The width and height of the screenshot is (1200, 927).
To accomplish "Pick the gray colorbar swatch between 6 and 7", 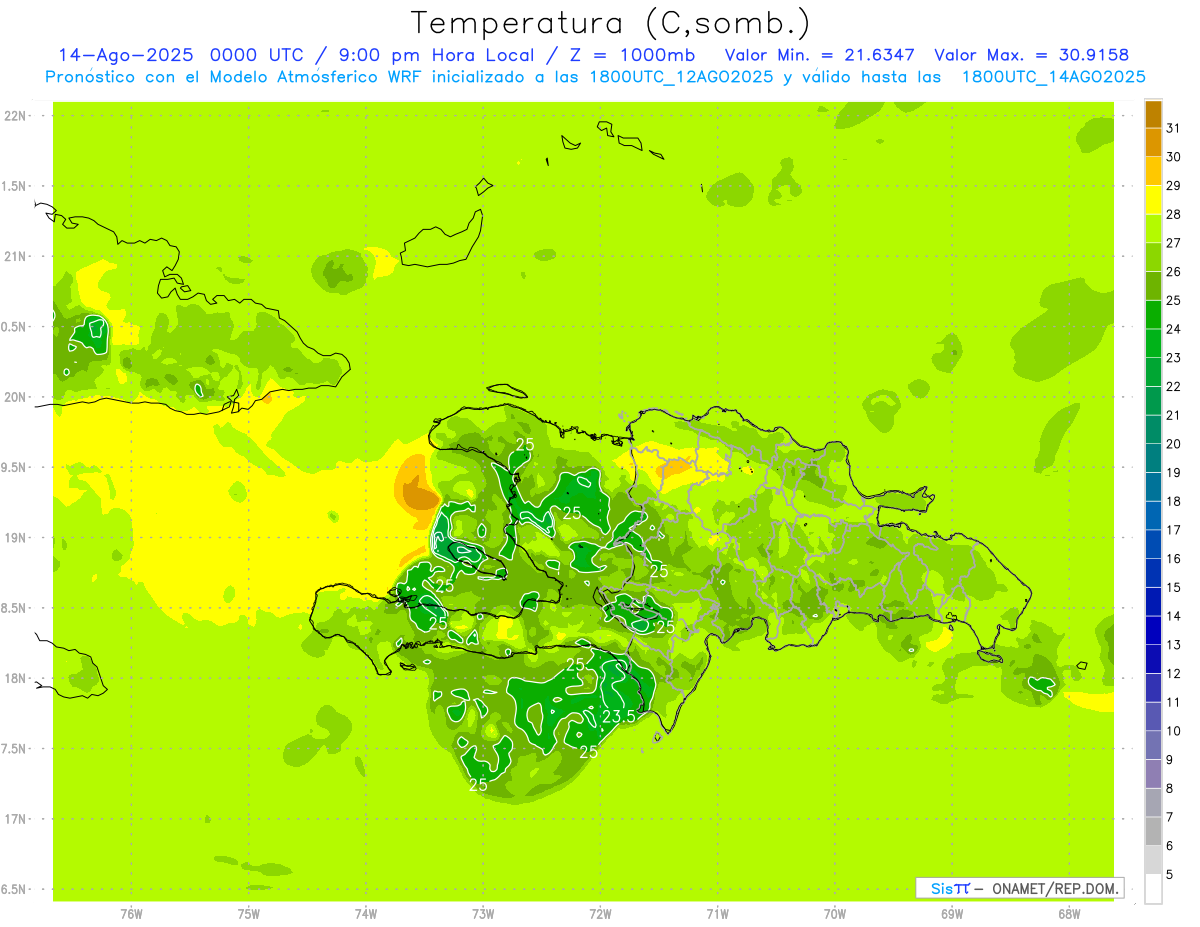I will [x=1153, y=831].
